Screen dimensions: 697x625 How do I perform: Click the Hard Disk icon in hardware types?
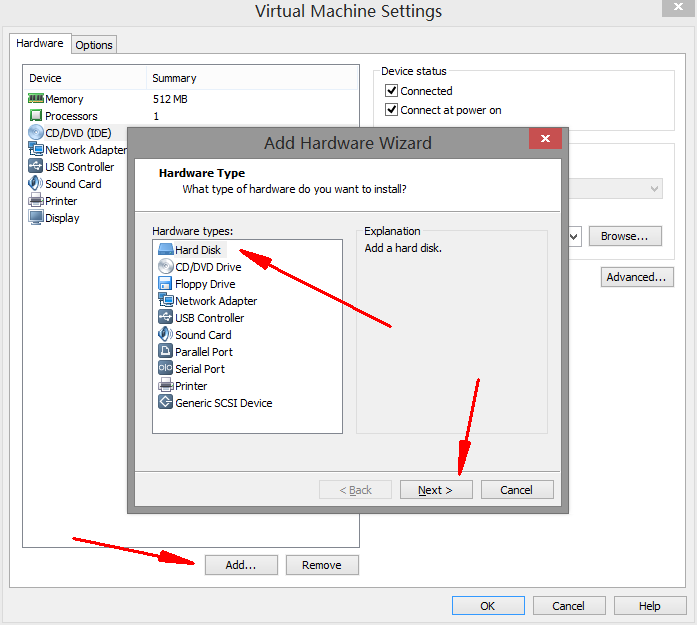[165, 250]
